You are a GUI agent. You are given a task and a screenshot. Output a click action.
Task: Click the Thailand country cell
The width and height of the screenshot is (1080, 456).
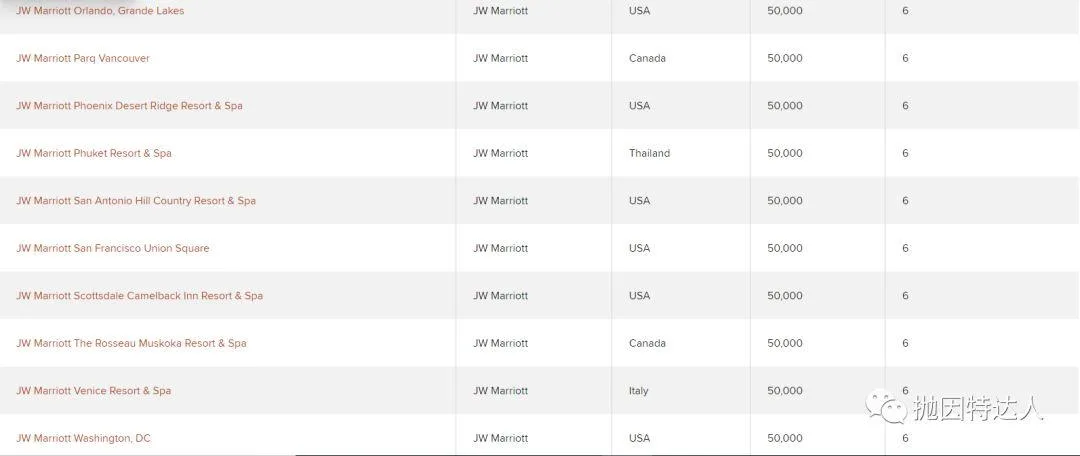[649, 154]
